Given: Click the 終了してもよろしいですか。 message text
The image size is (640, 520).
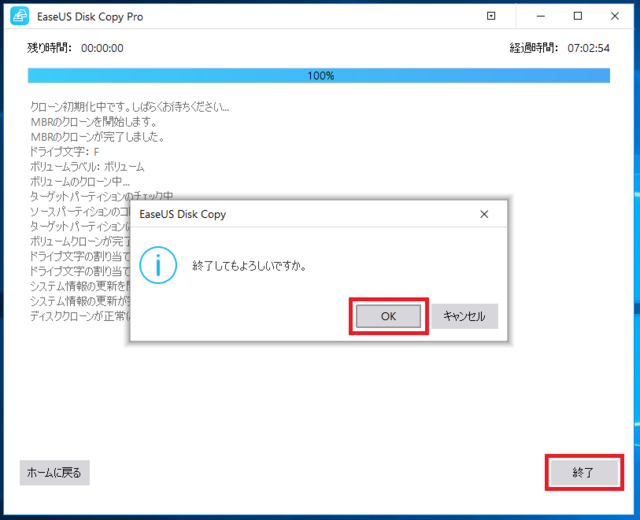Looking at the screenshot, I should [249, 266].
